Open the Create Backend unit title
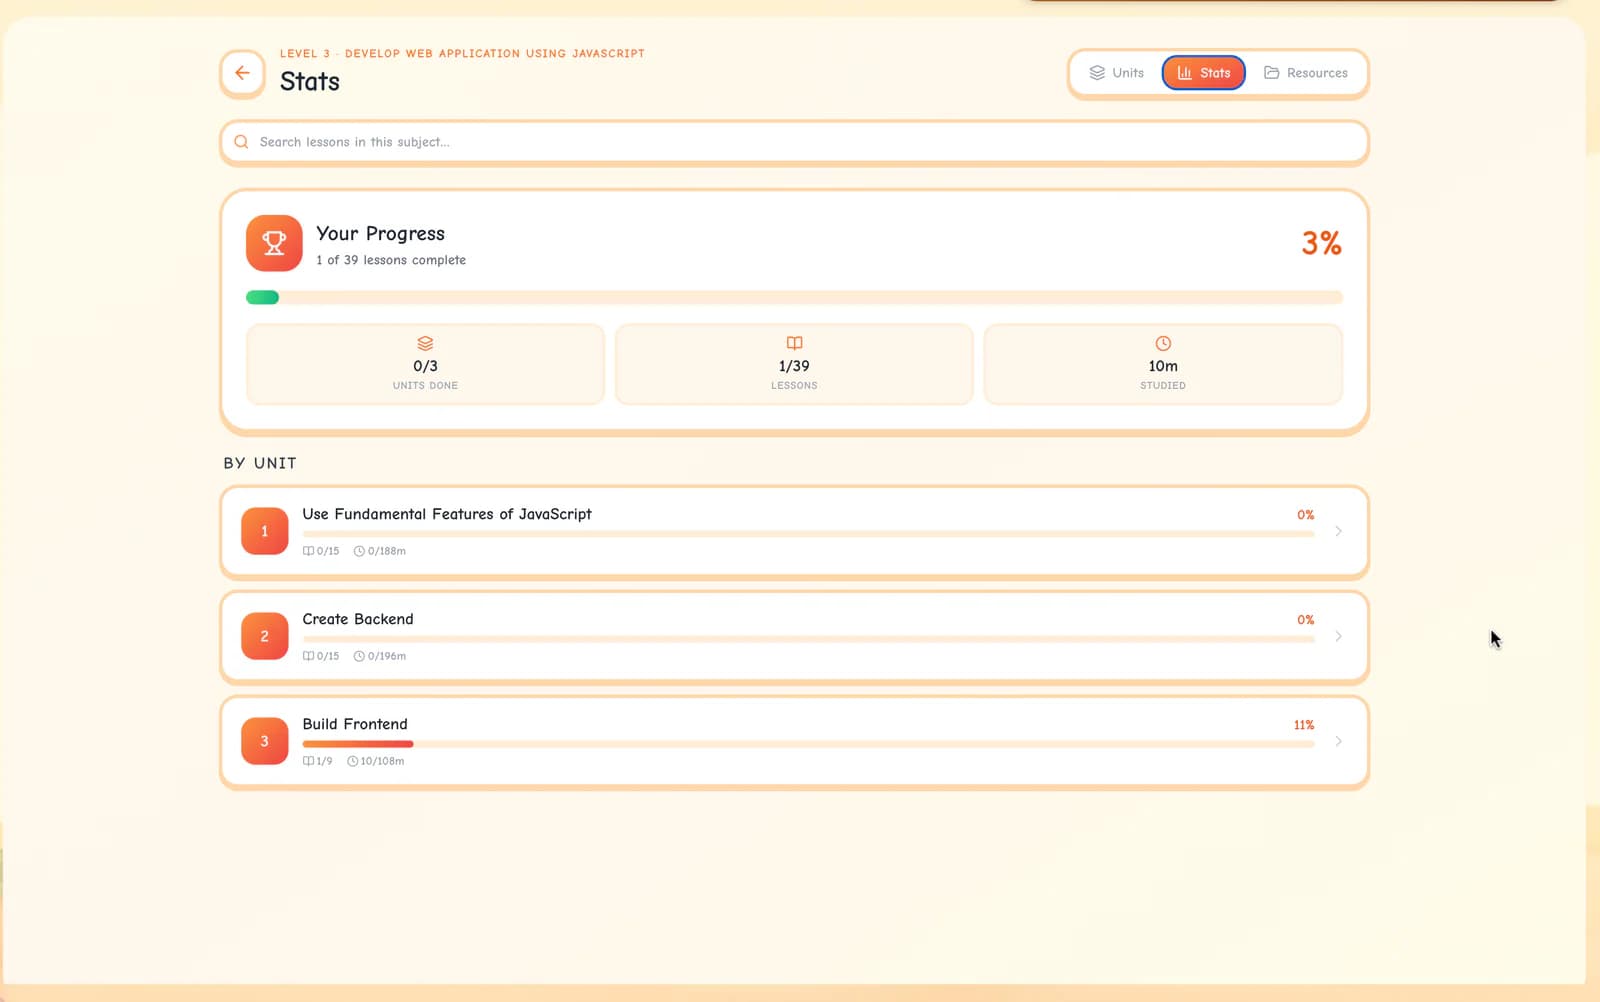The image size is (1600, 1002). click(x=358, y=619)
